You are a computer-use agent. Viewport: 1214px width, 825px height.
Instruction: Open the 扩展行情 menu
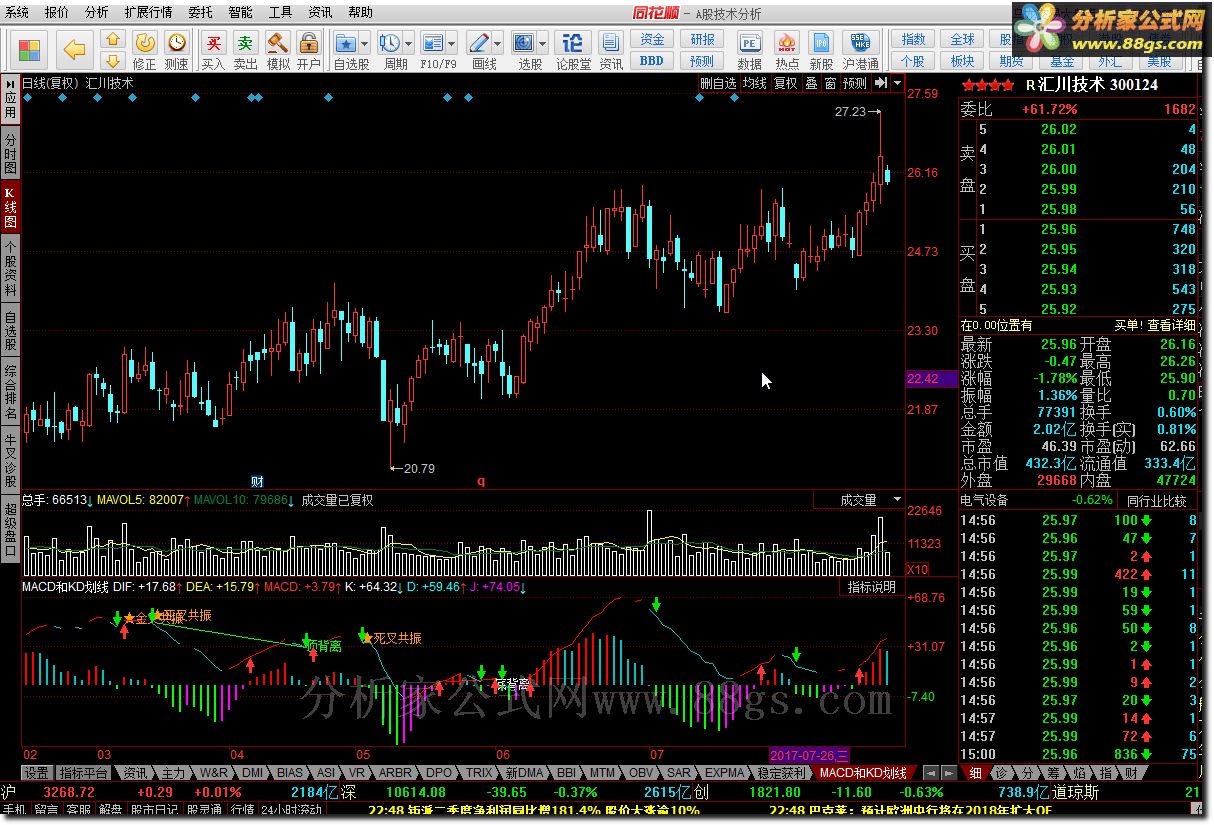pyautogui.click(x=148, y=12)
